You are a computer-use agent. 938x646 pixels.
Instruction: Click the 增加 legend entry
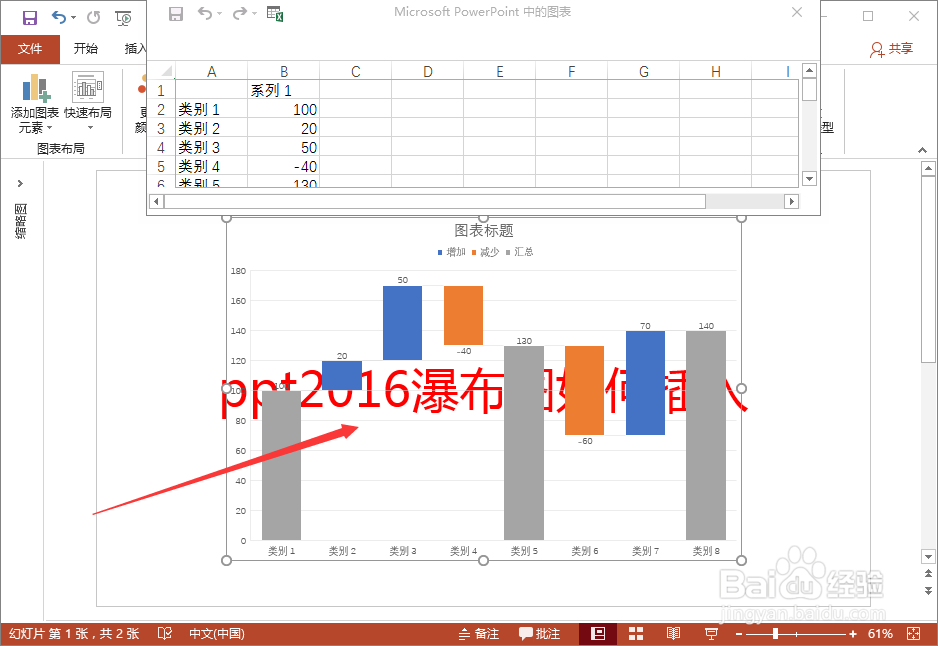tap(452, 252)
